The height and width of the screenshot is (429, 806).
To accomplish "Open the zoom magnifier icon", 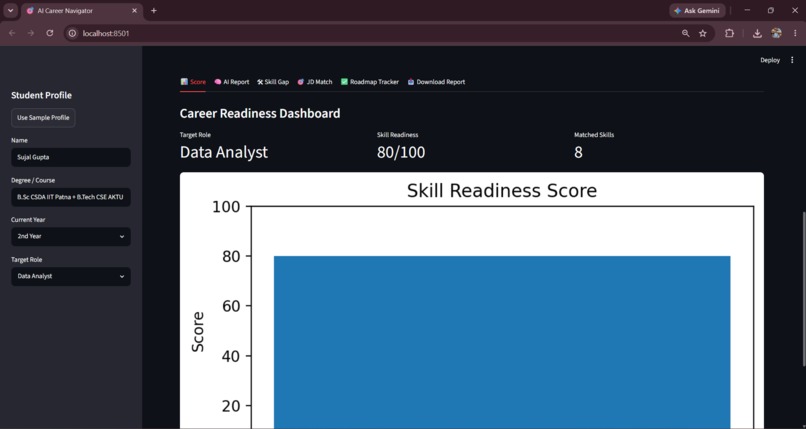I will (685, 33).
